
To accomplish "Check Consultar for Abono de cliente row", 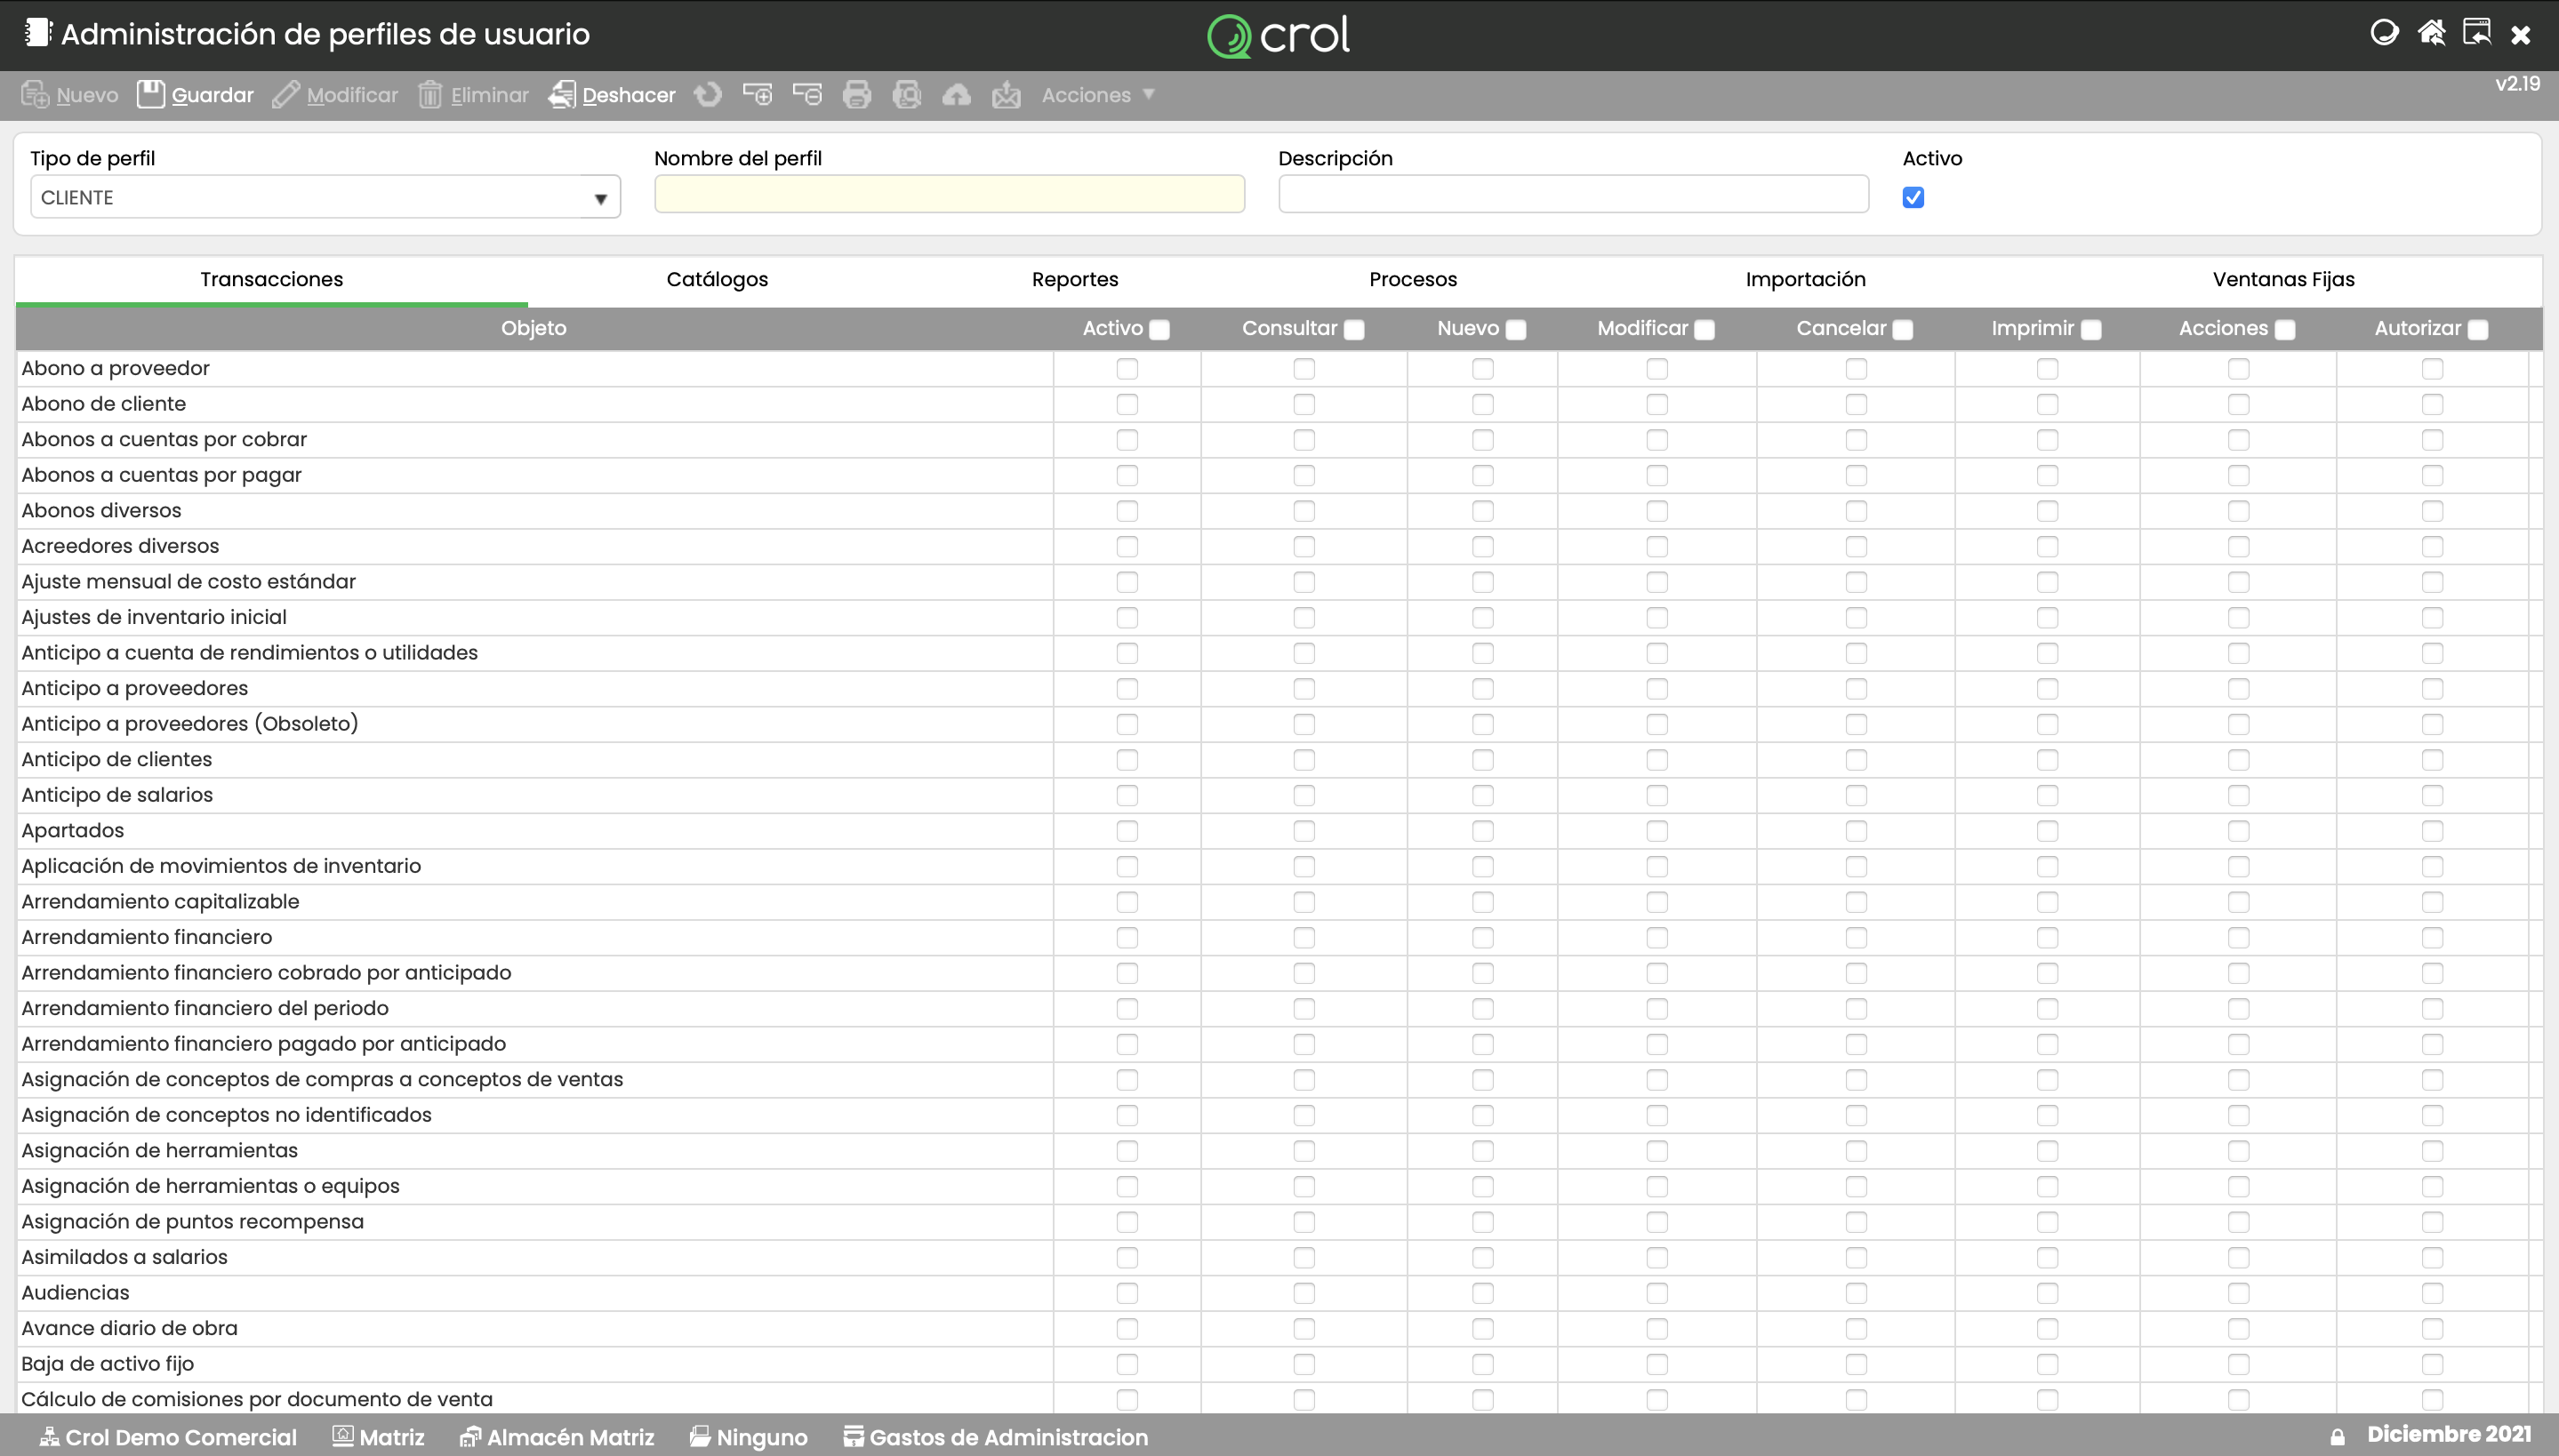I will coord(1304,405).
